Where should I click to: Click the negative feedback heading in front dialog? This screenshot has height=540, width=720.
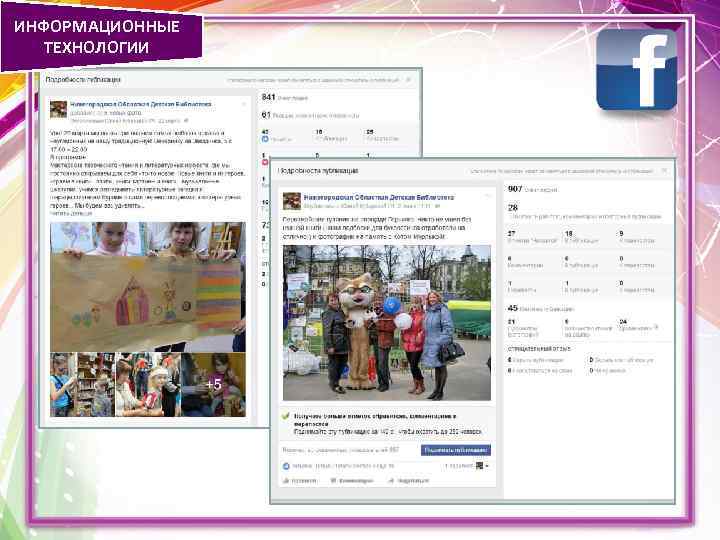539,349
